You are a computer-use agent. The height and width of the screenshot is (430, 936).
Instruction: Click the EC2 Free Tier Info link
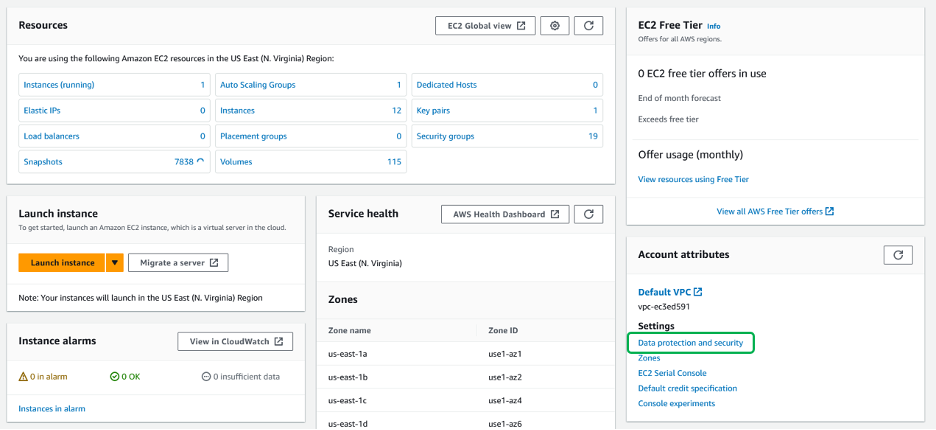[714, 26]
